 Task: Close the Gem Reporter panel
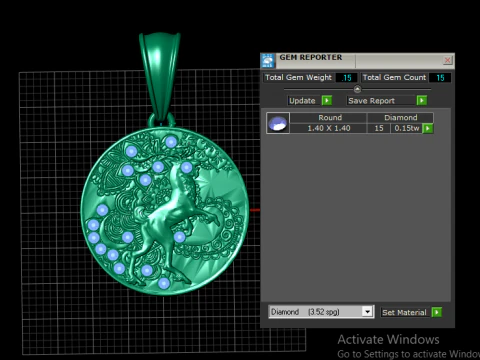coord(447,60)
